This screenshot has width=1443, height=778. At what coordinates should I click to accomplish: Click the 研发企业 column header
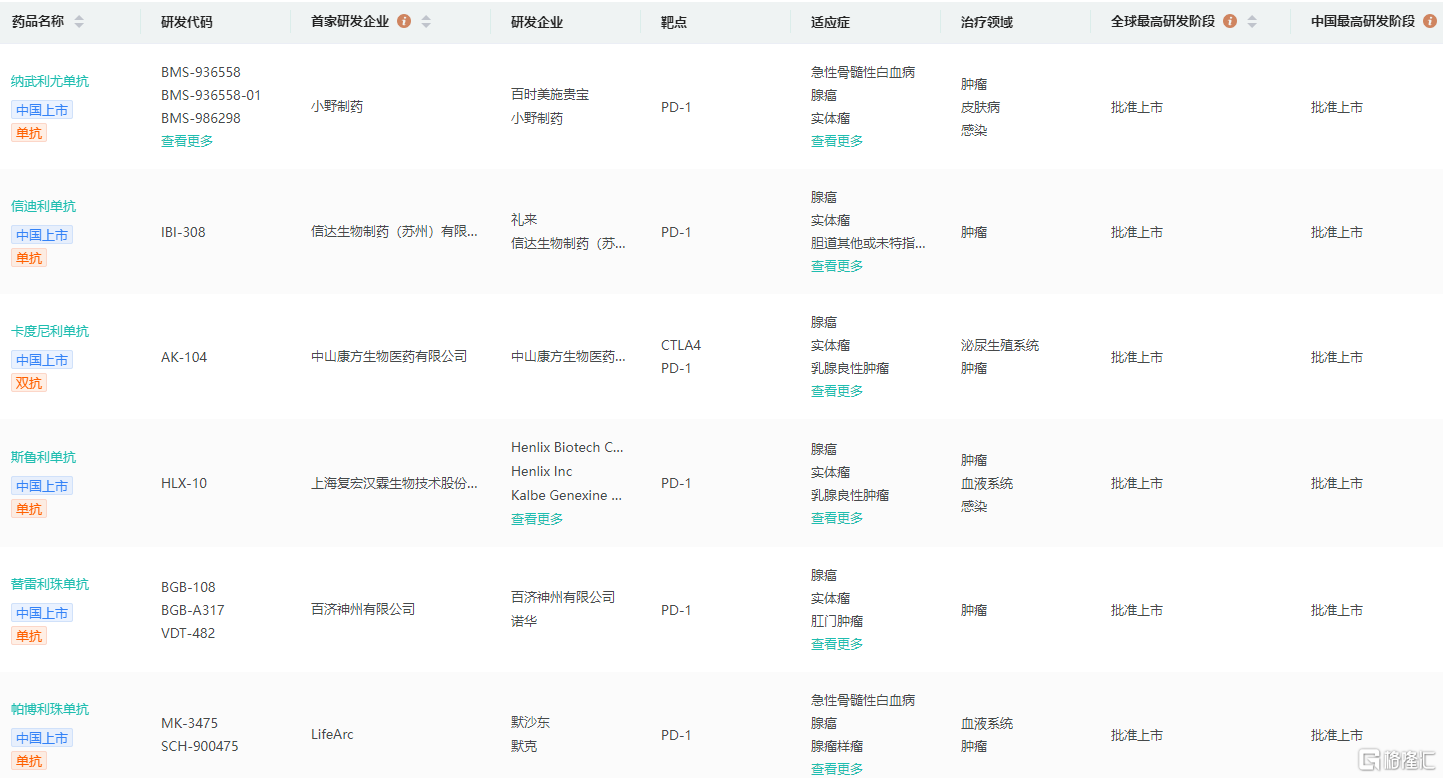[x=537, y=22]
